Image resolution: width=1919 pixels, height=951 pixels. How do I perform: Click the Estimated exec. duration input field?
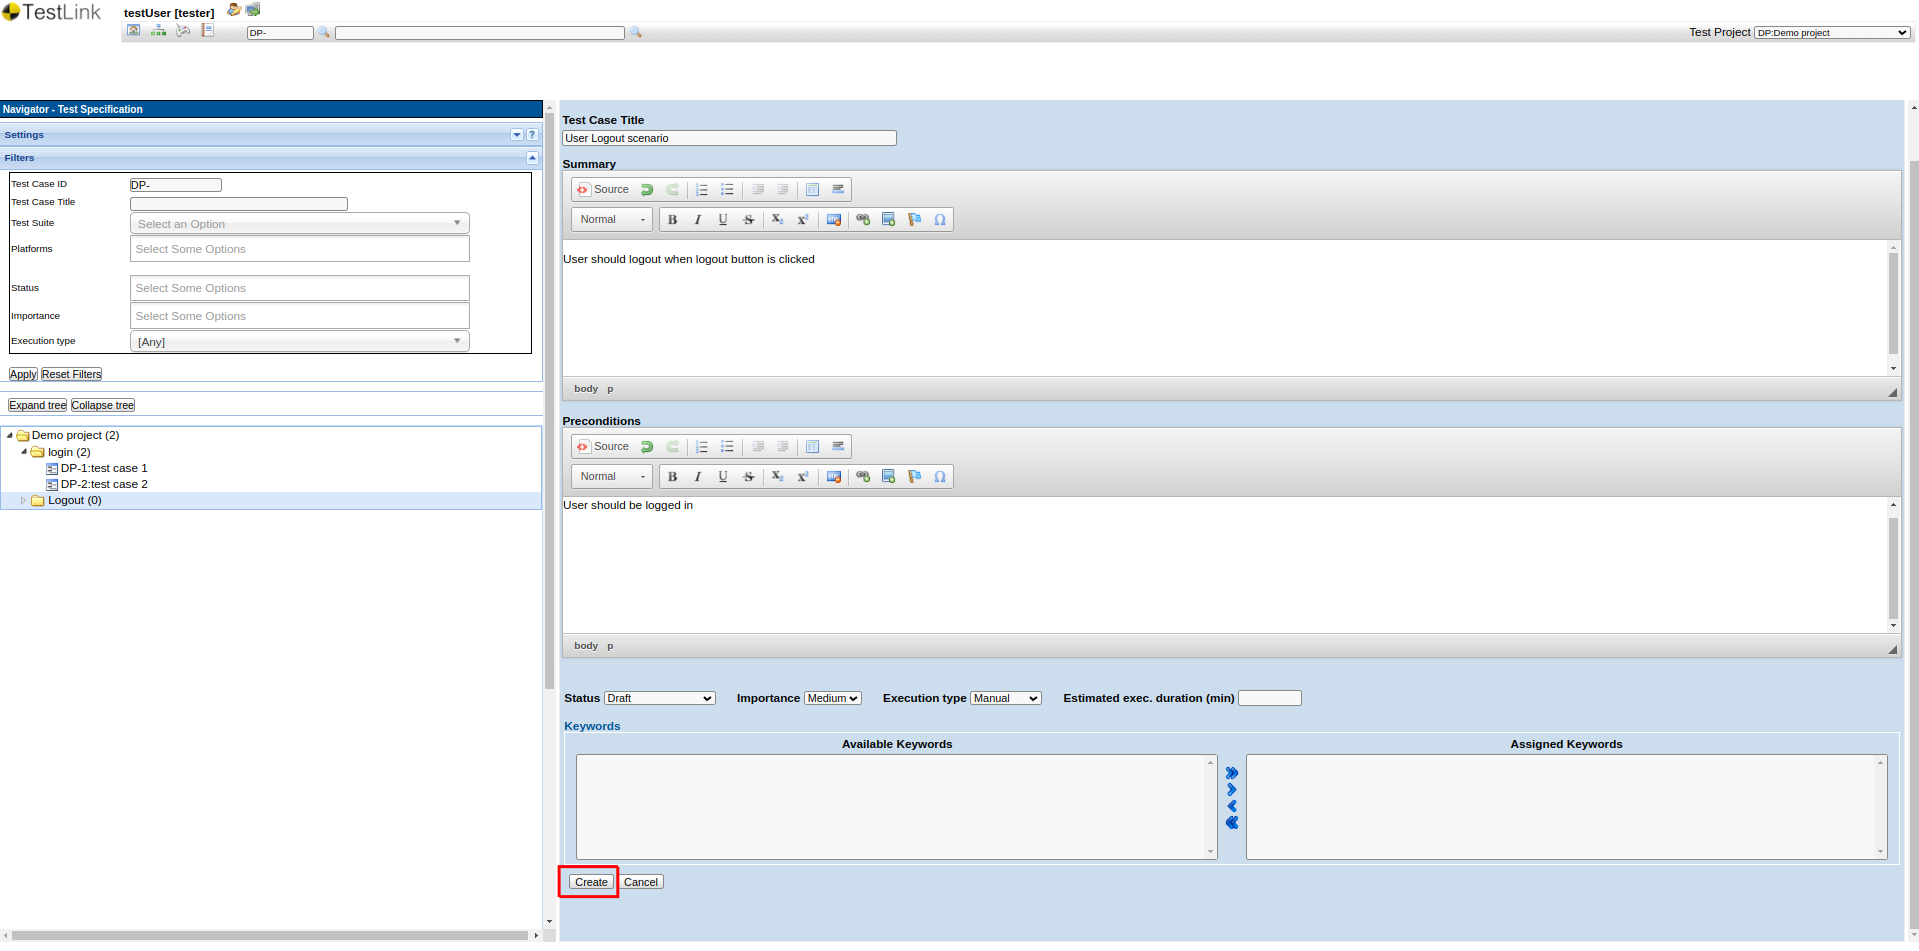1269,699
